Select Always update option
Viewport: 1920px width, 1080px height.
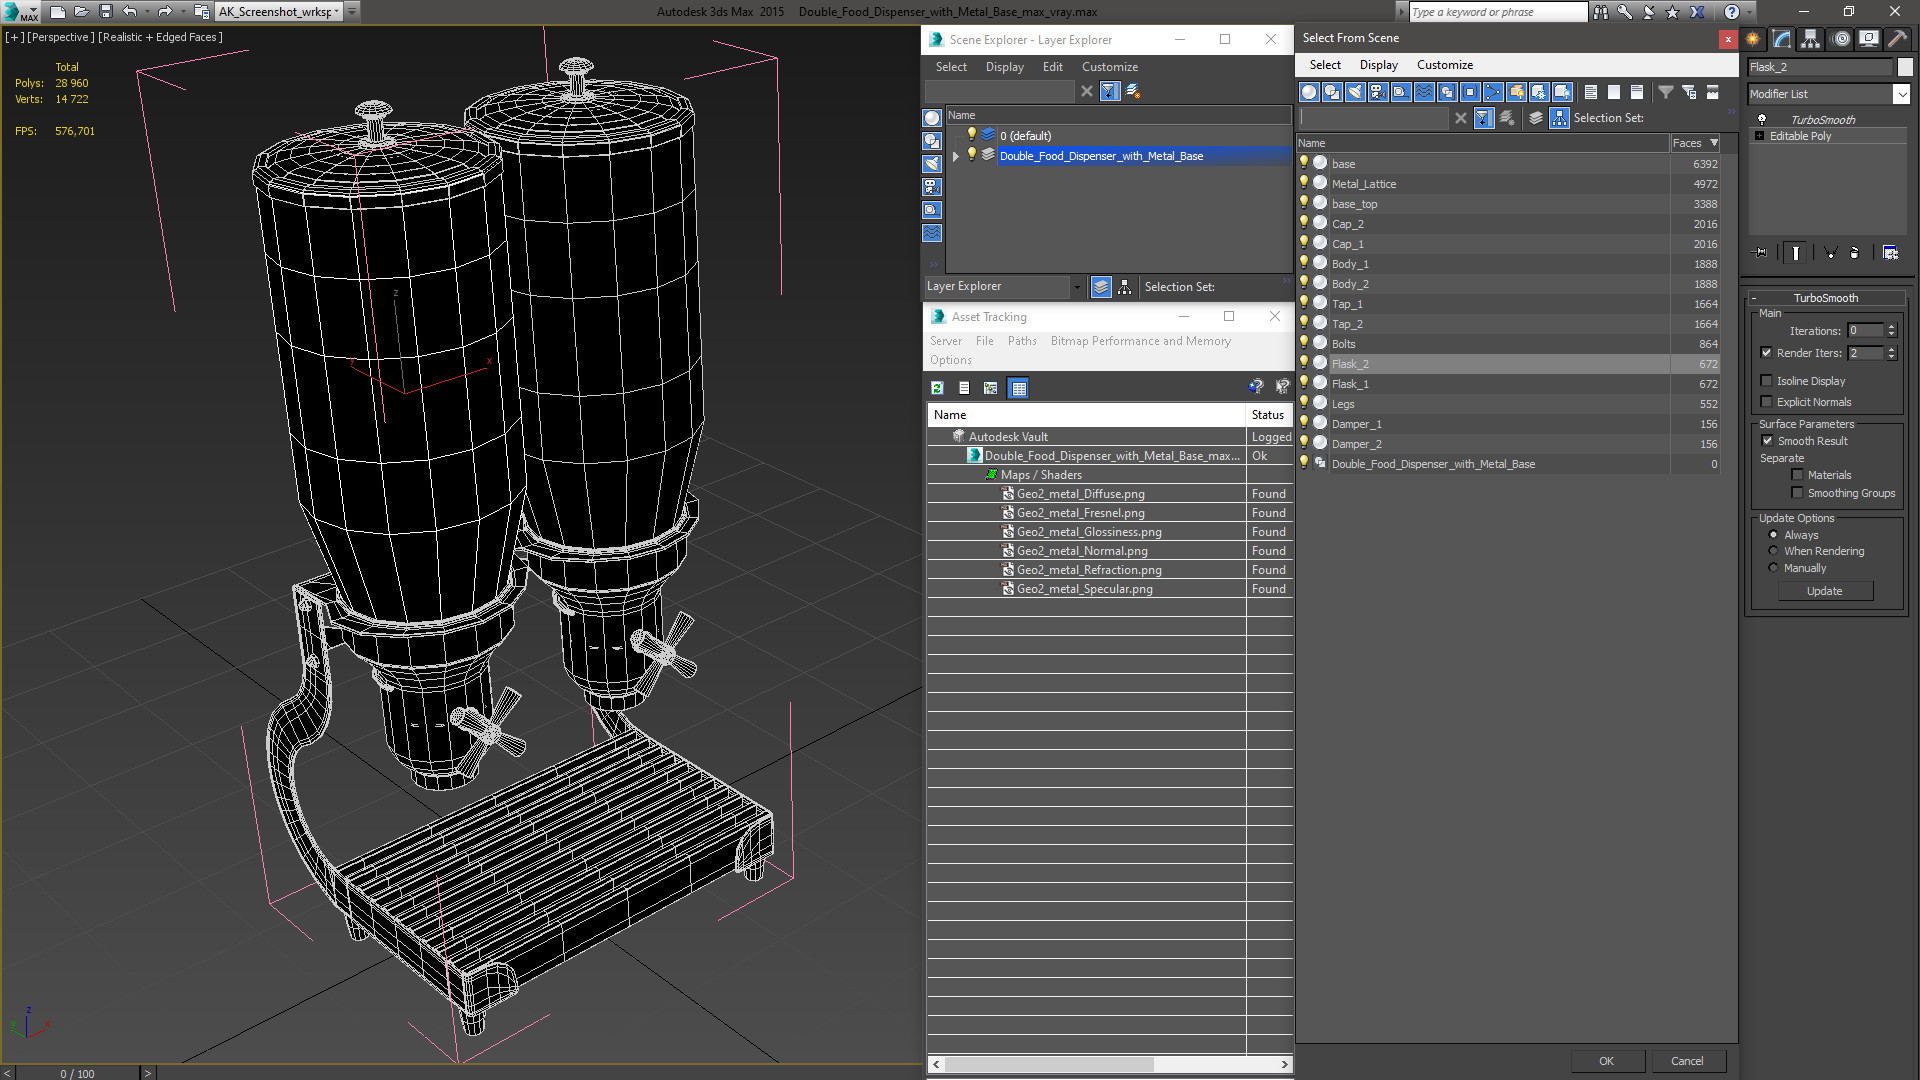click(x=1774, y=535)
